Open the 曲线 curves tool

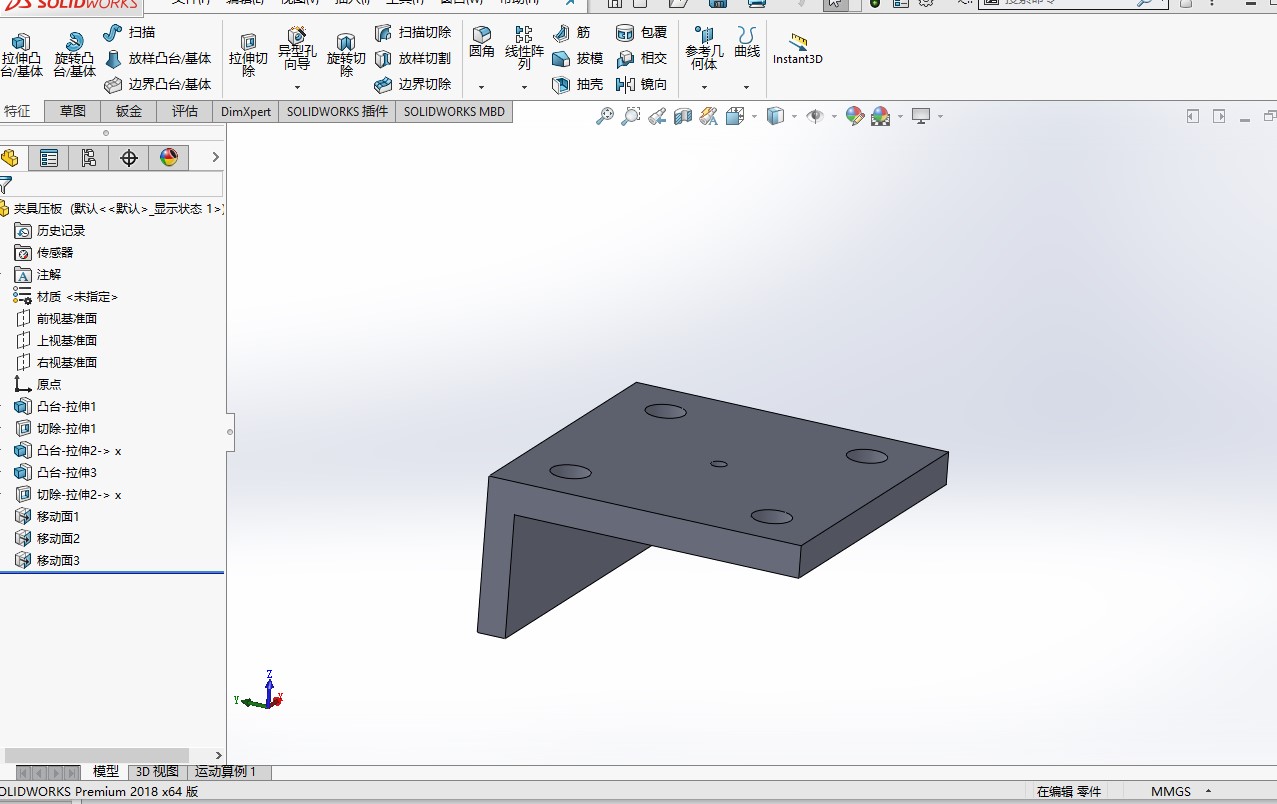(x=747, y=43)
